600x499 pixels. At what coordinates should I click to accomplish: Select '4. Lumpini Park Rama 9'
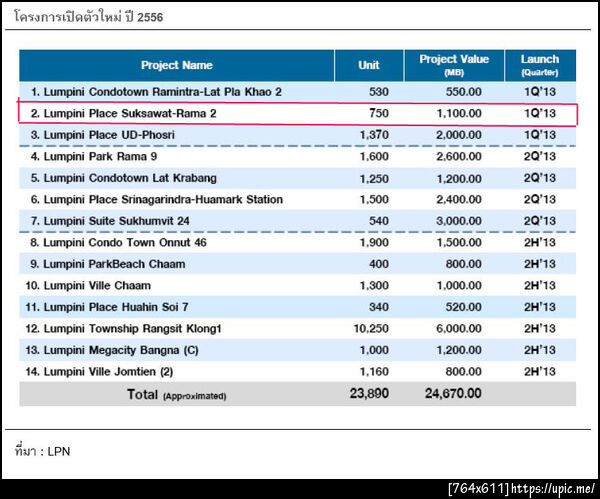[x=94, y=156]
